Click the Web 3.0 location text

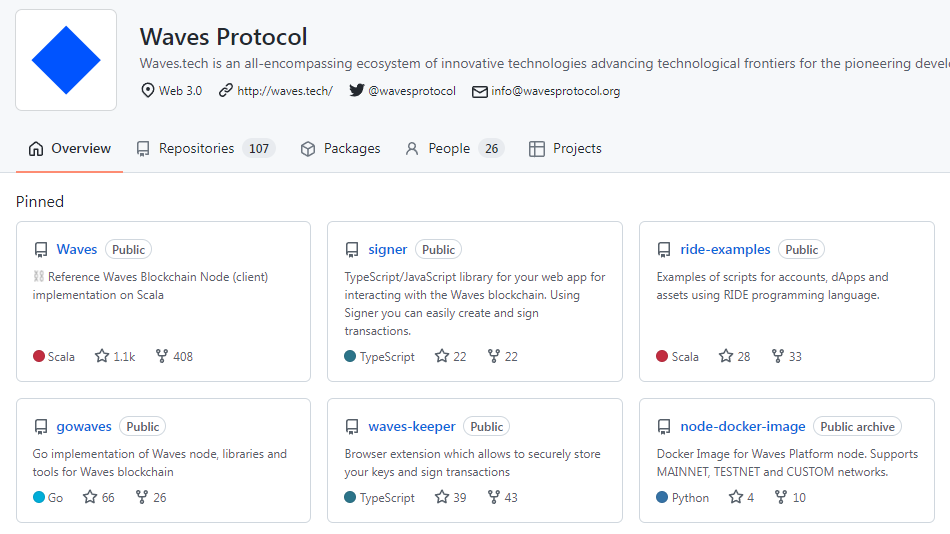pyautogui.click(x=181, y=91)
